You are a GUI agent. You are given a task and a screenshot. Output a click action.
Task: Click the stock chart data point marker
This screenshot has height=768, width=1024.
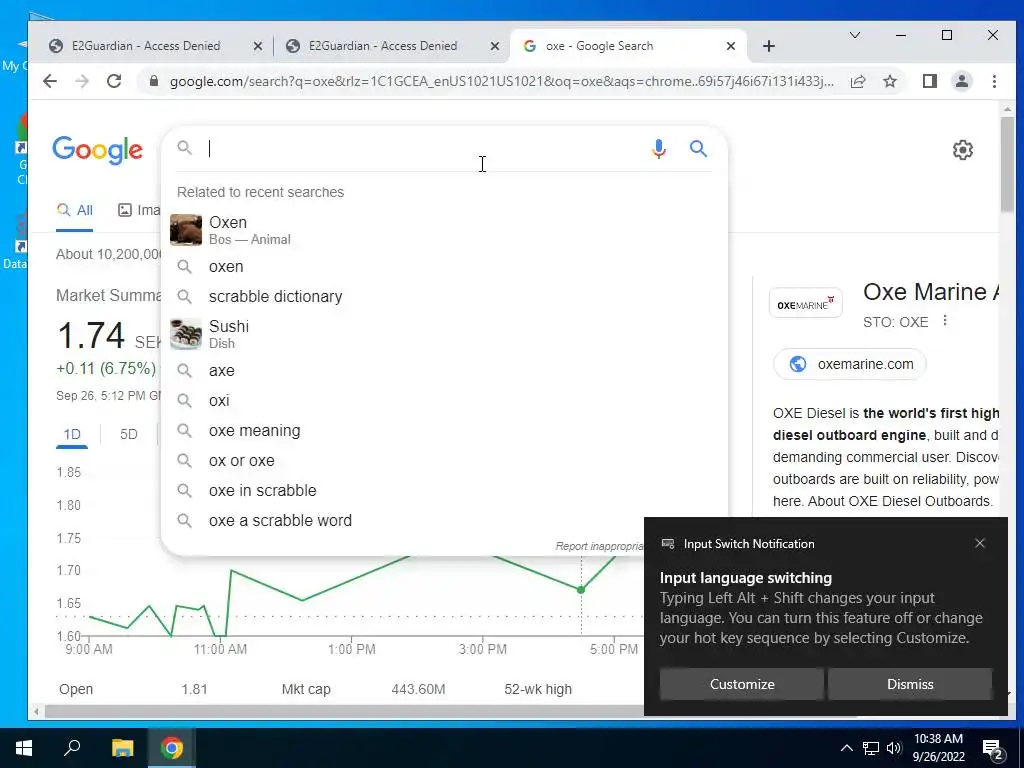pos(581,590)
